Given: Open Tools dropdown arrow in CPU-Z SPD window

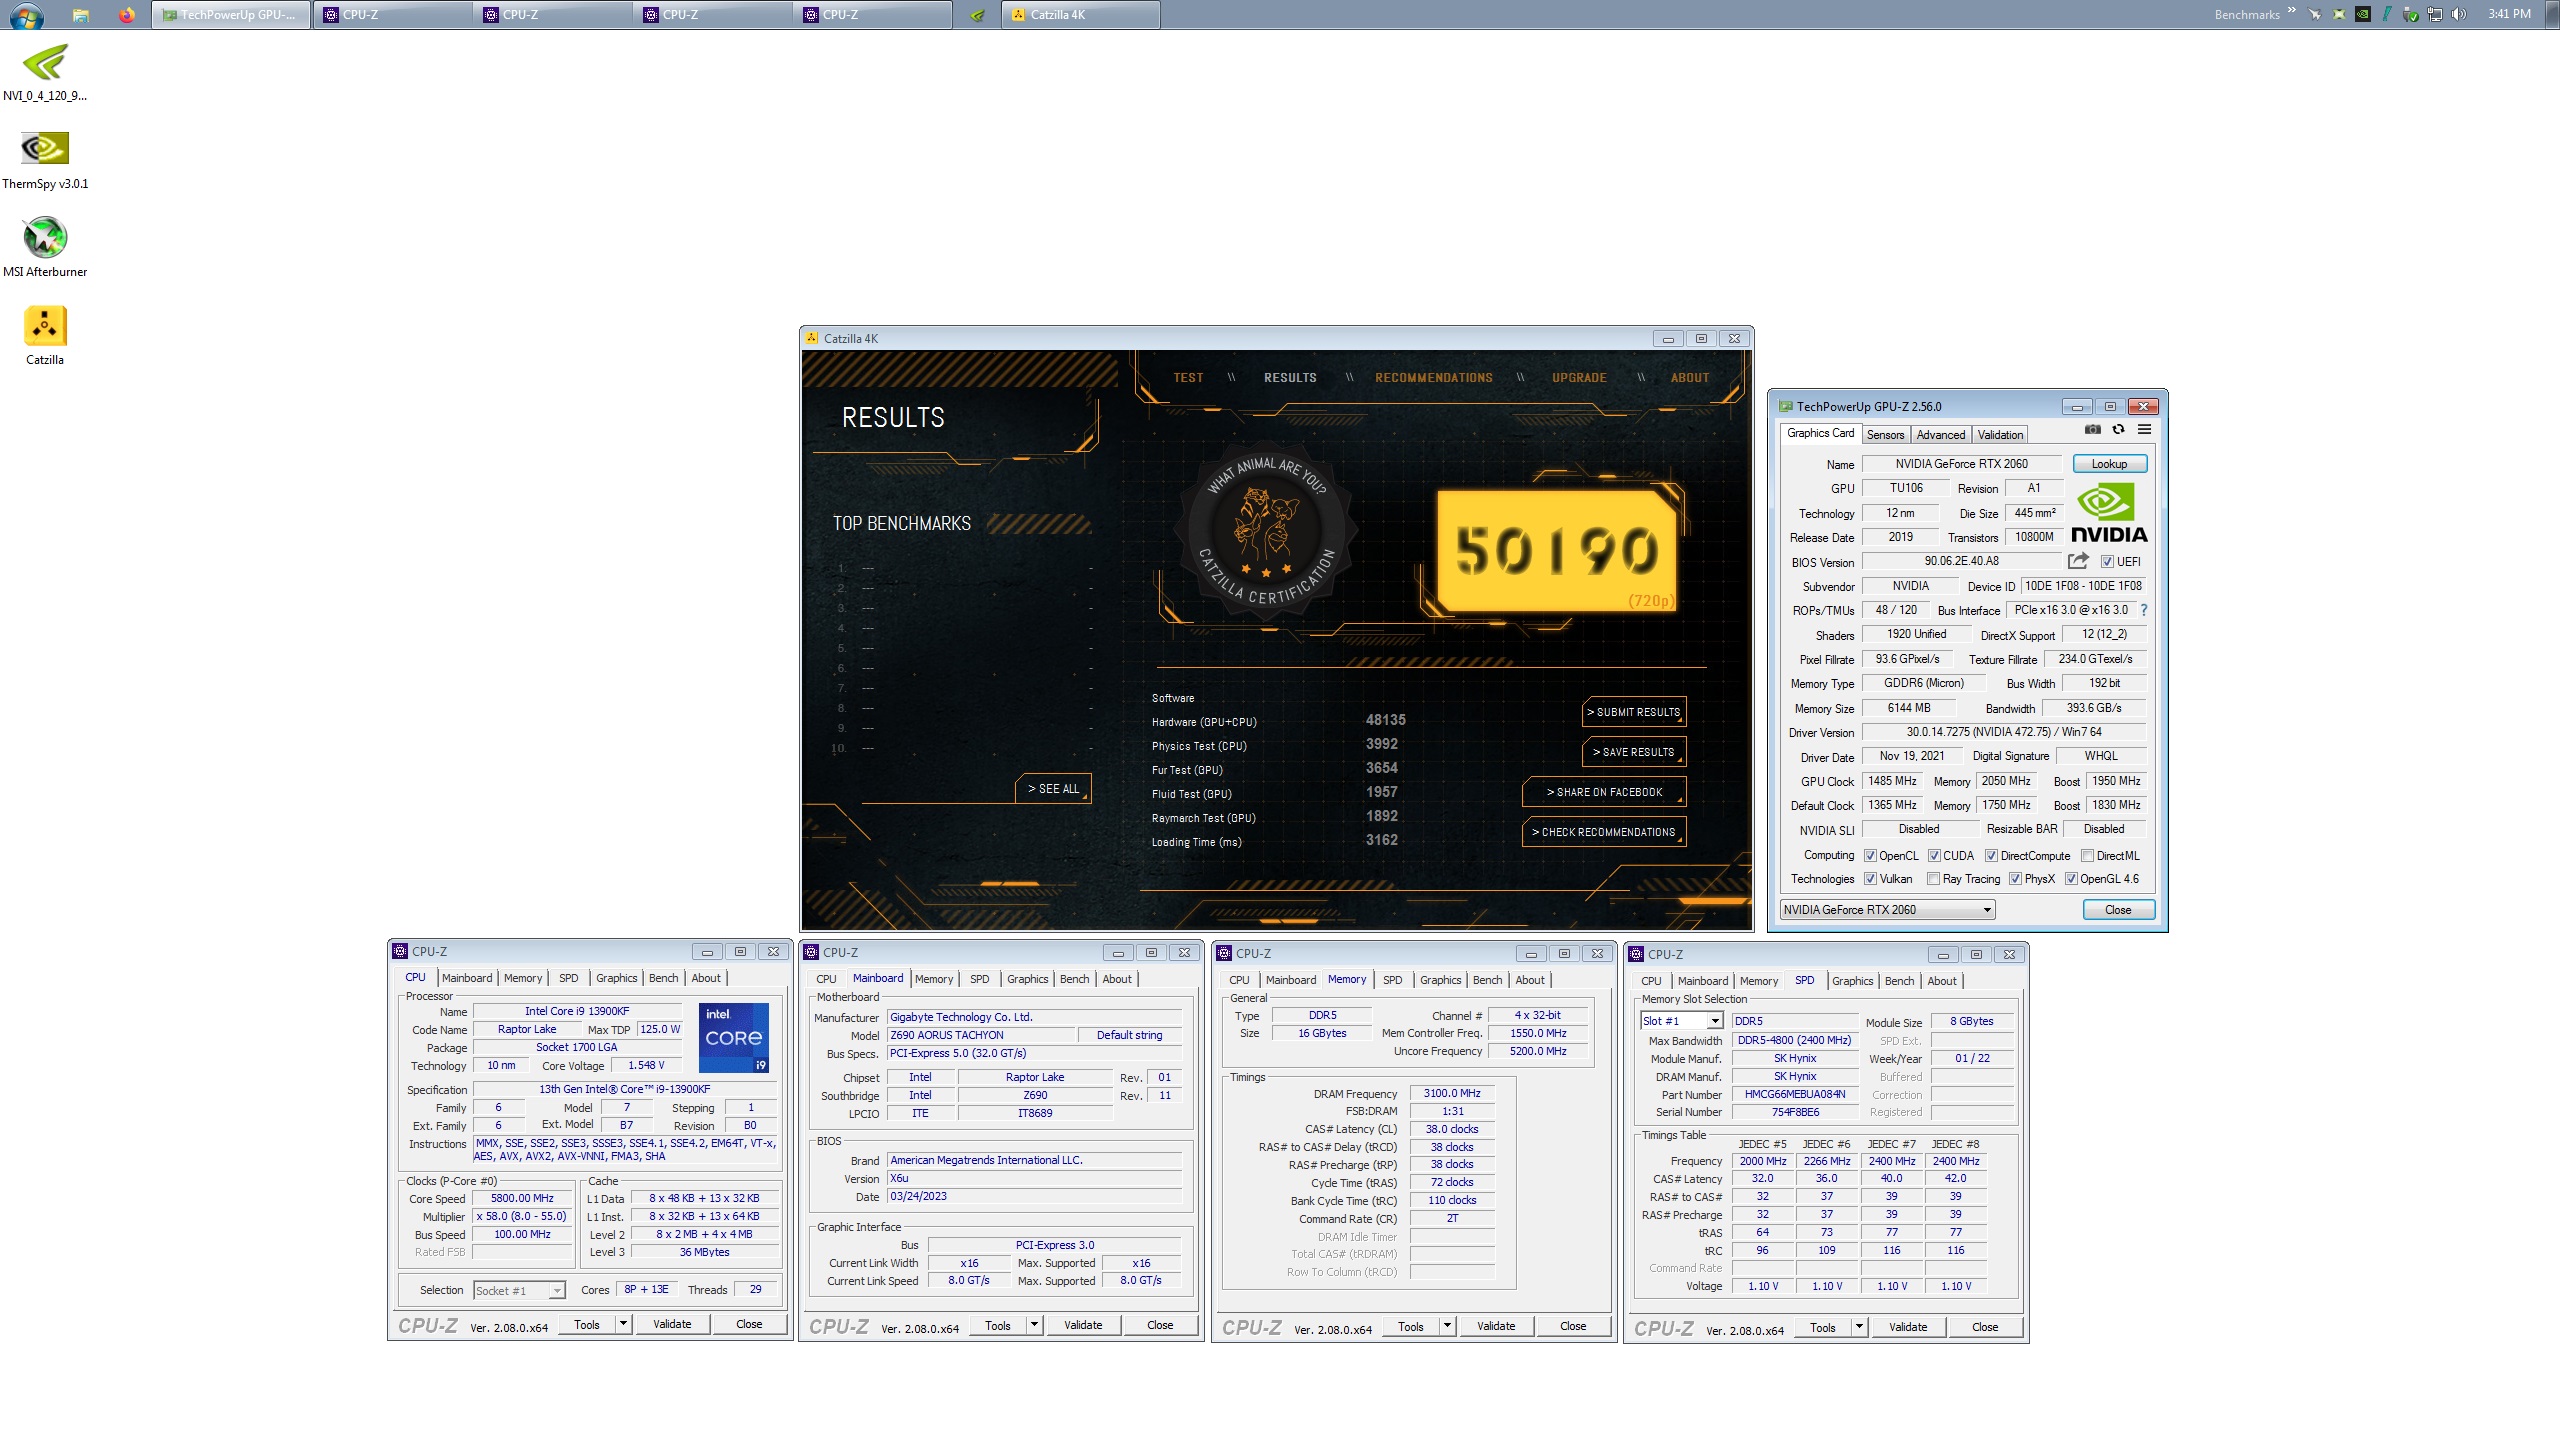Looking at the screenshot, I should (x=1859, y=1327).
